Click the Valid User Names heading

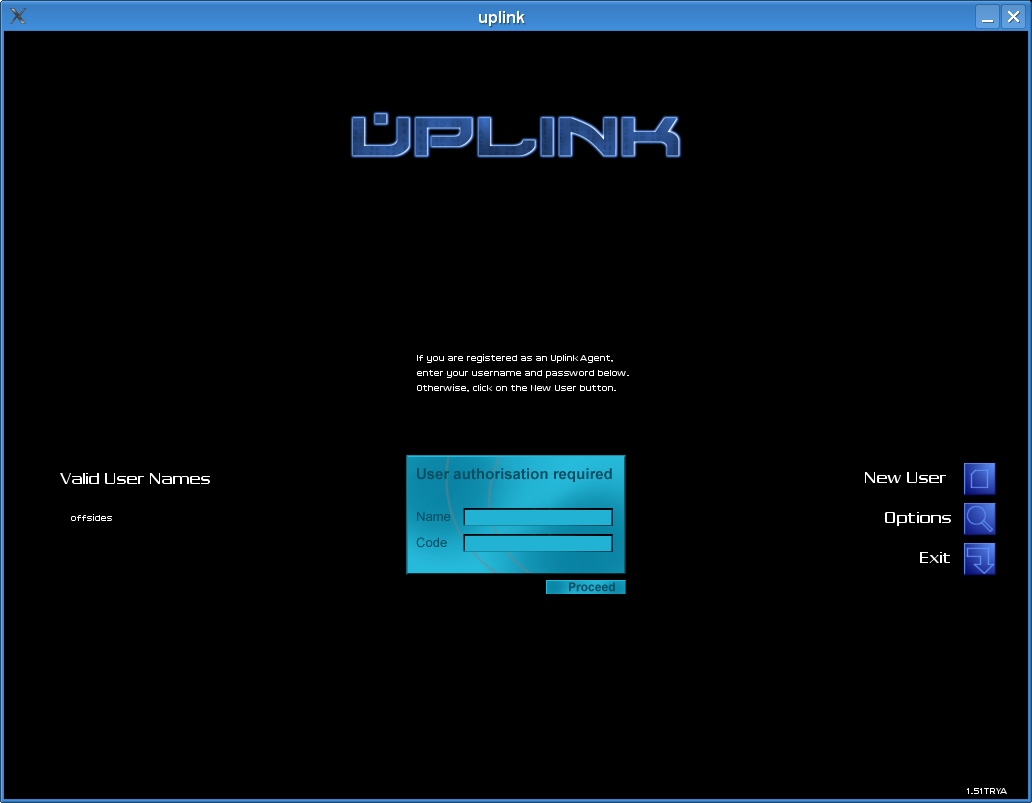click(135, 479)
